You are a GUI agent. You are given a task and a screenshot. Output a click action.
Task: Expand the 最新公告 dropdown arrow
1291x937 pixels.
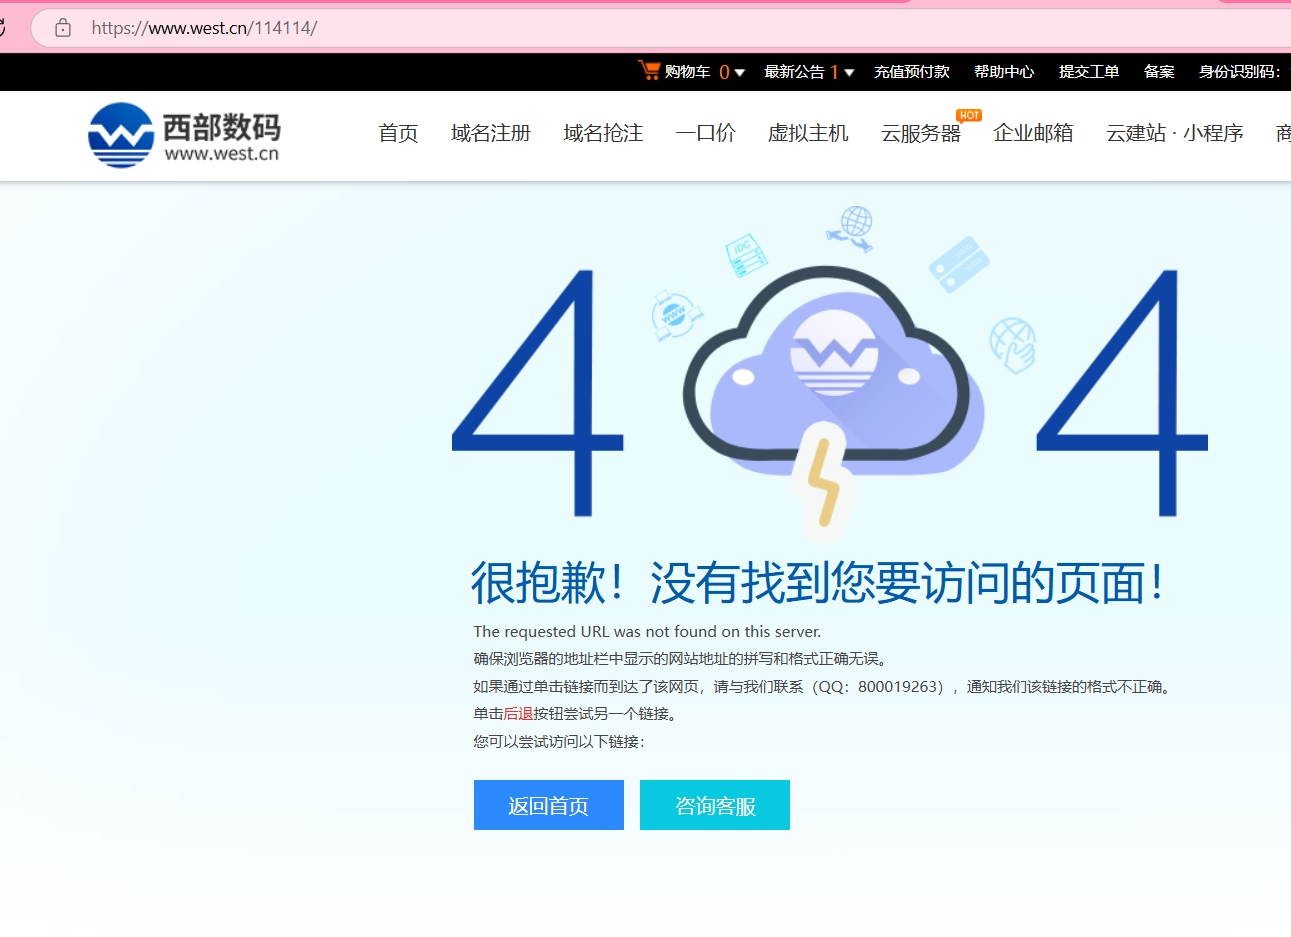point(849,72)
